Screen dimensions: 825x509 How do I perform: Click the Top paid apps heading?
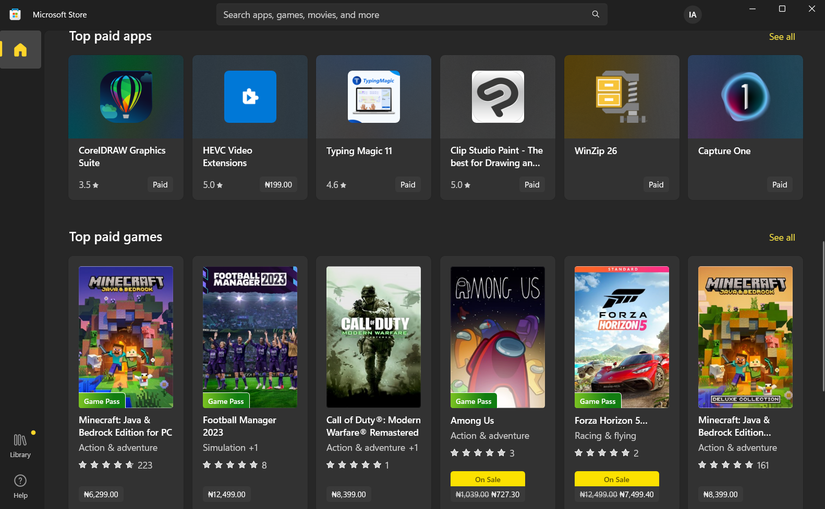[110, 36]
